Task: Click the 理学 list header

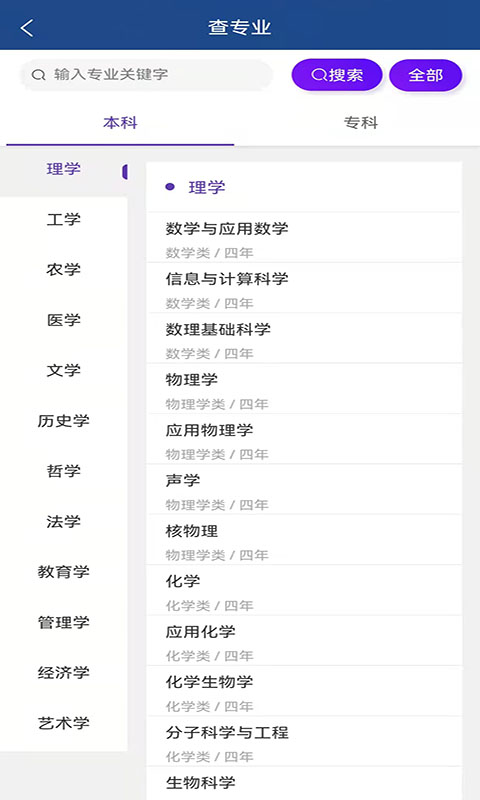Action: coord(304,187)
